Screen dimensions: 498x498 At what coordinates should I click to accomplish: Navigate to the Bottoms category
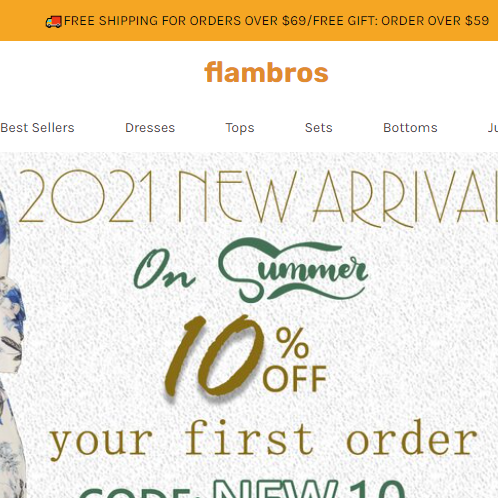(x=410, y=128)
